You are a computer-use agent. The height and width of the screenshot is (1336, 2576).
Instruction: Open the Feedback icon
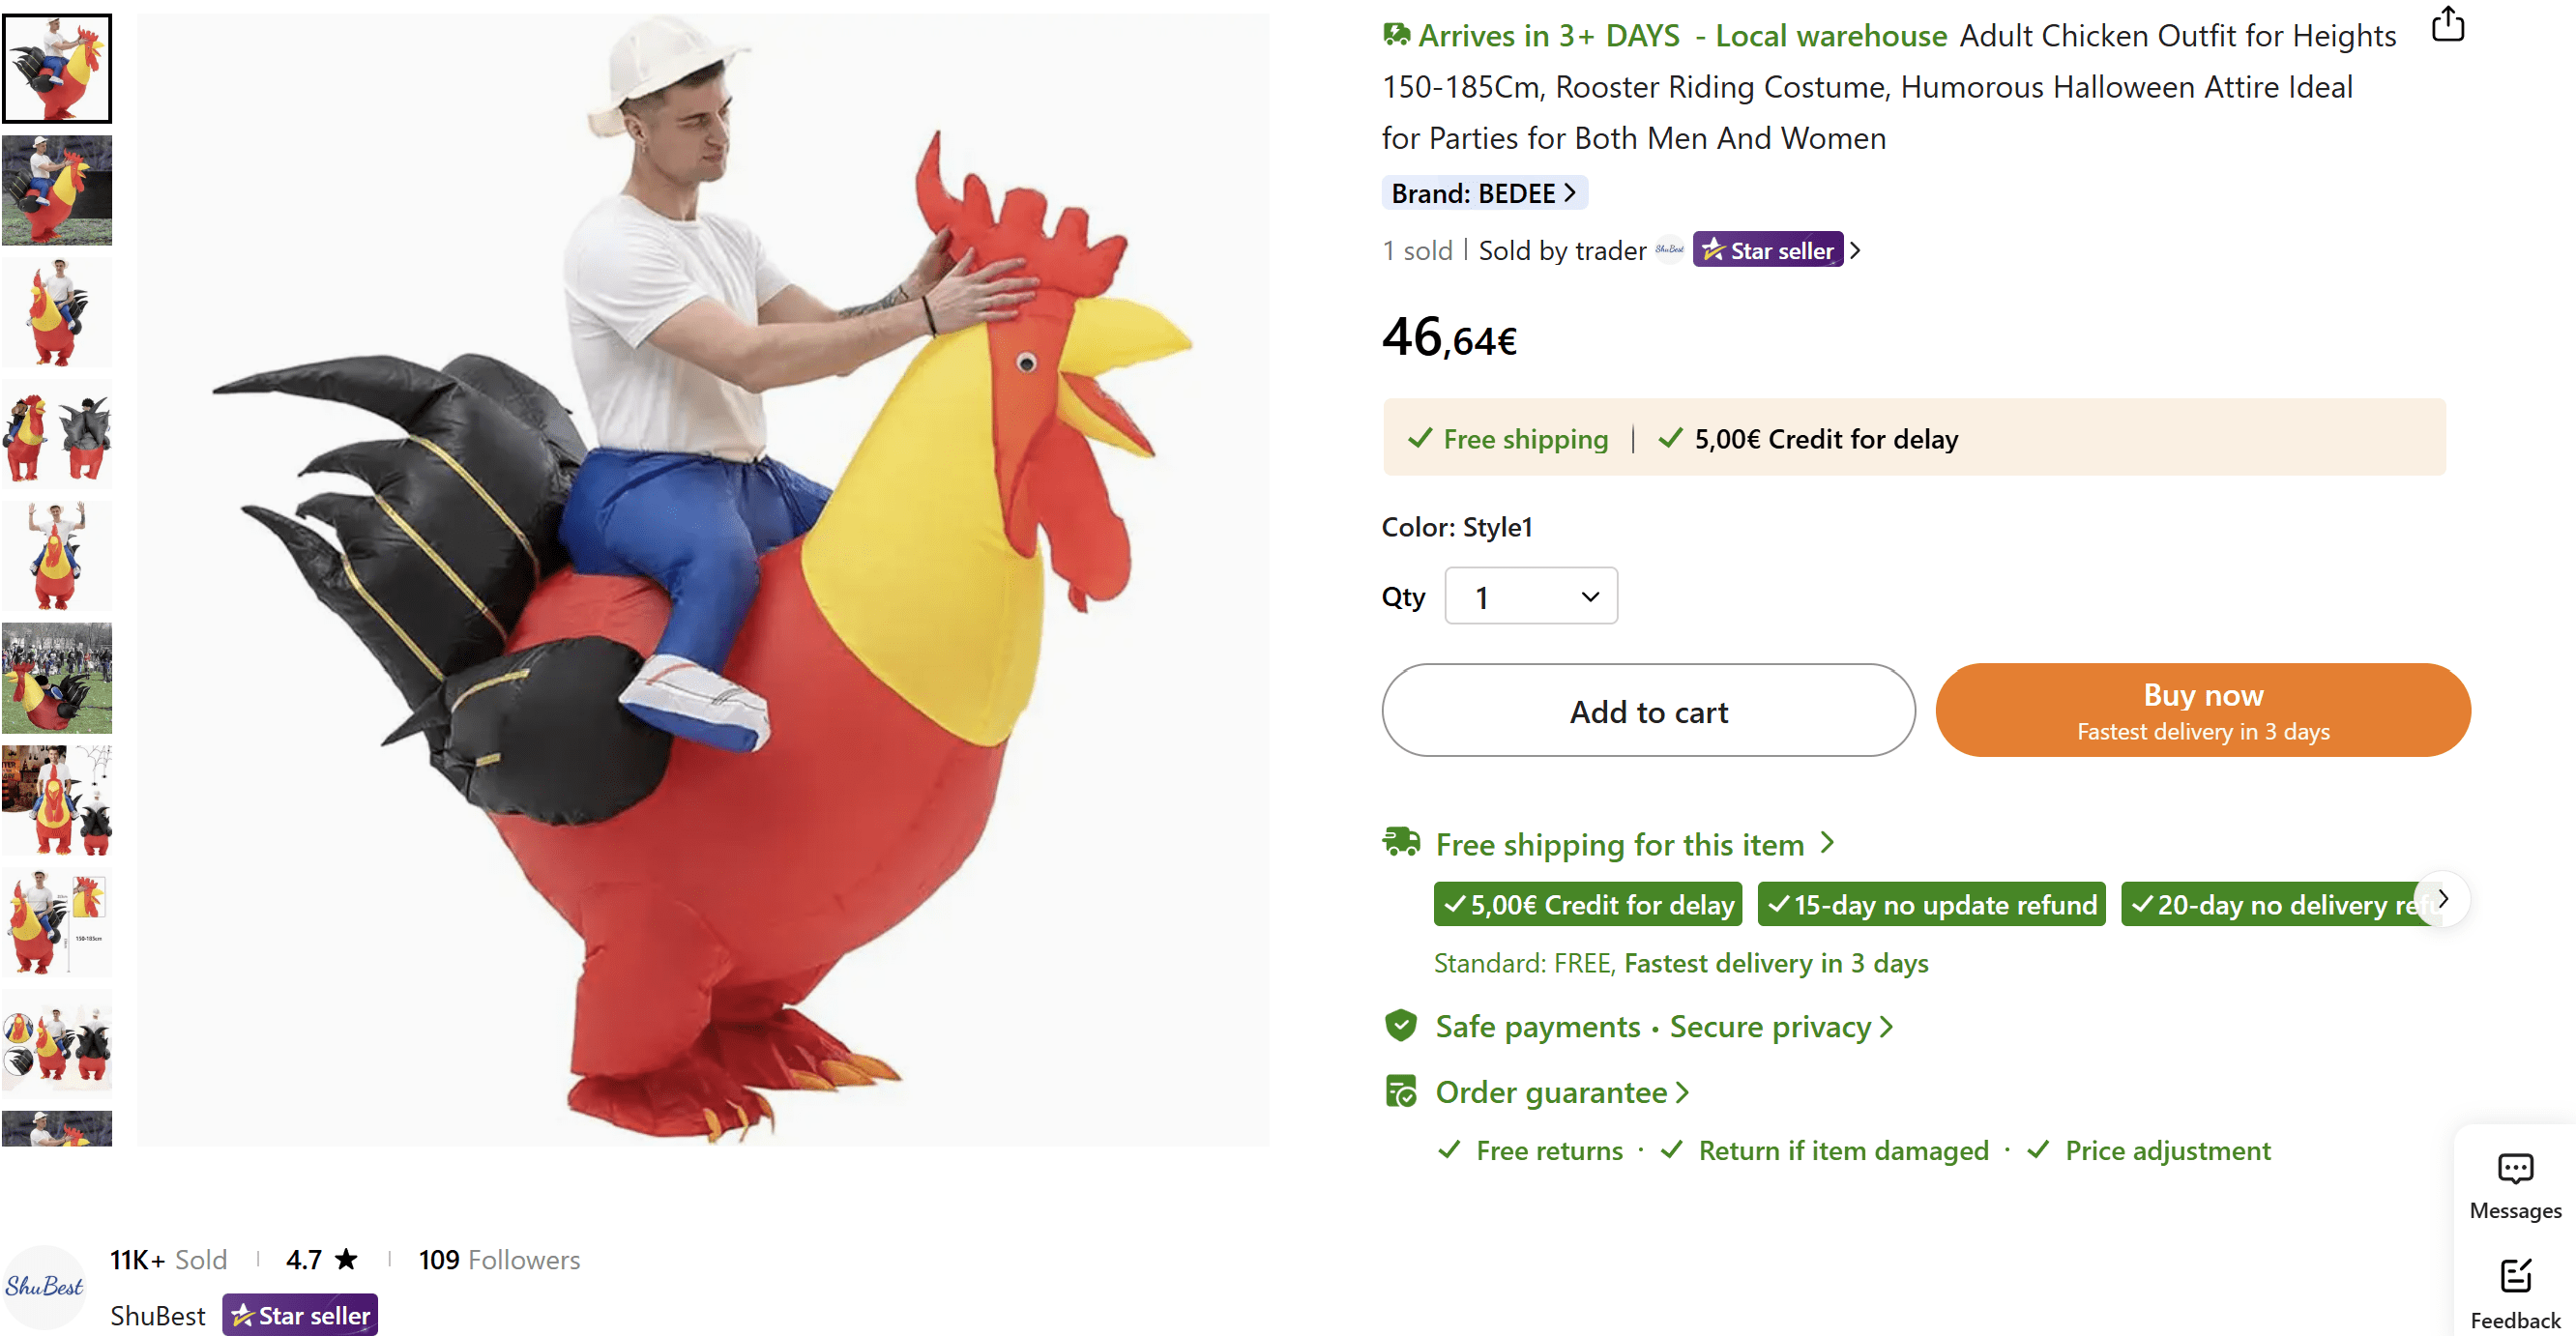pos(2515,1278)
